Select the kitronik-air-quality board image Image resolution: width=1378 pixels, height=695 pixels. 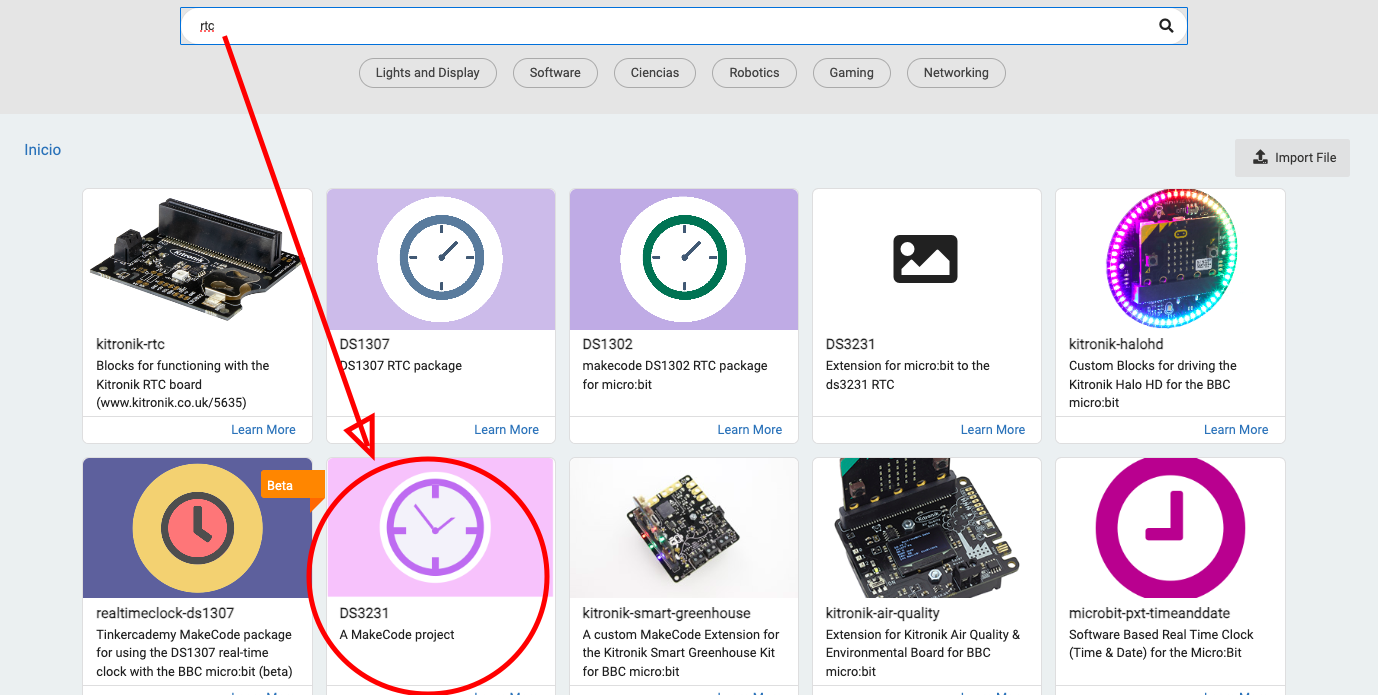tap(927, 528)
